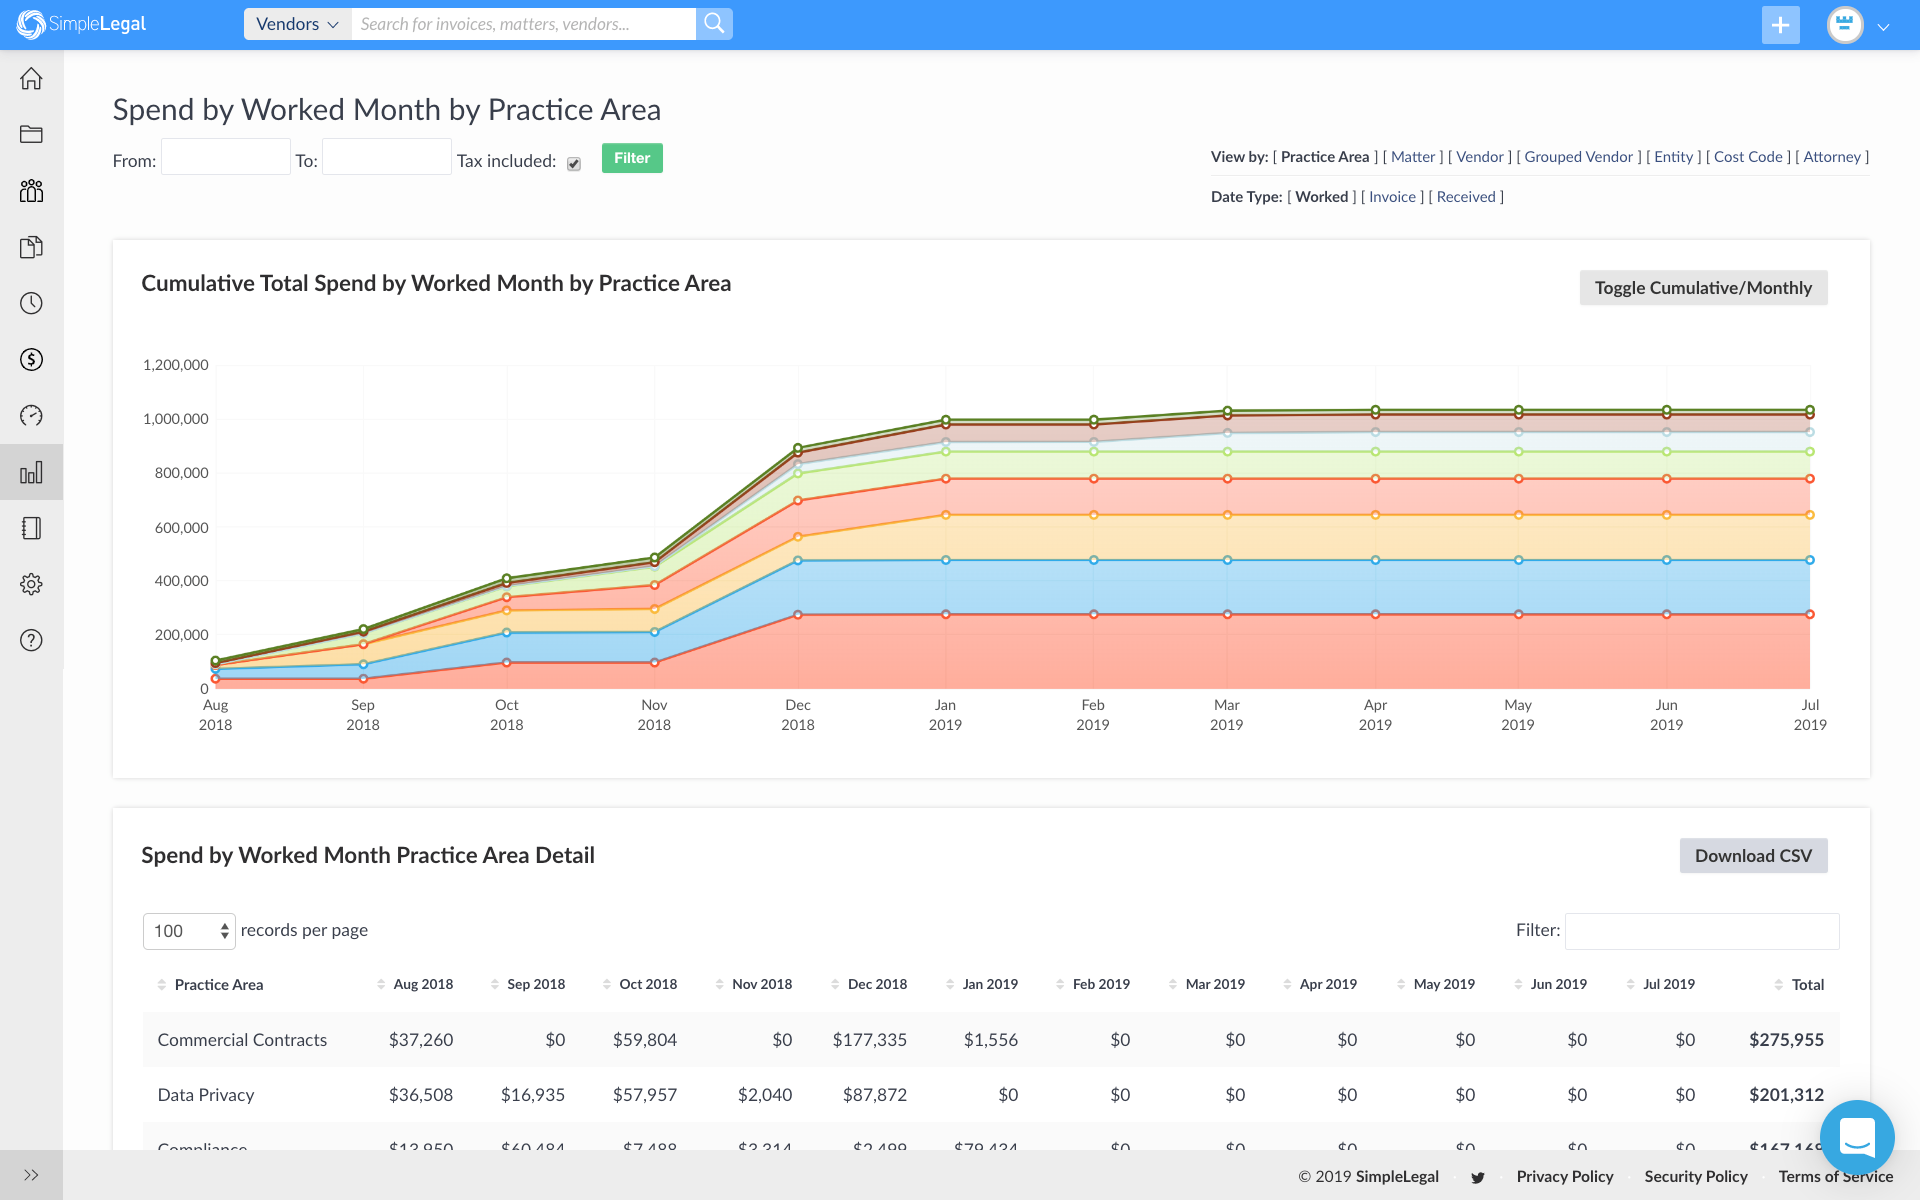Toggle Cumulative/Monthly chart view
The height and width of the screenshot is (1200, 1920).
click(x=1703, y=288)
